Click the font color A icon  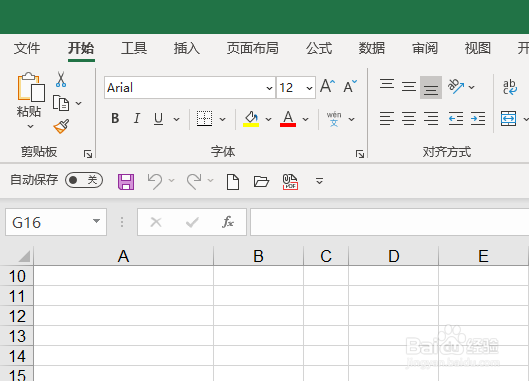(x=288, y=119)
